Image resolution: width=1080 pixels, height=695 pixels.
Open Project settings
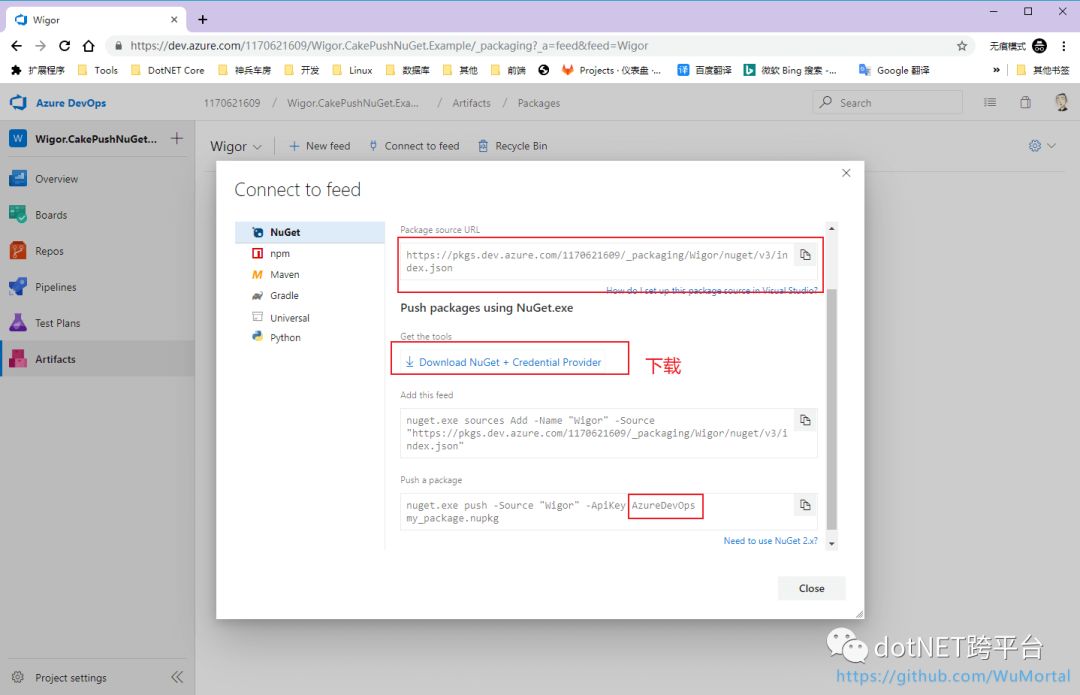click(61, 678)
